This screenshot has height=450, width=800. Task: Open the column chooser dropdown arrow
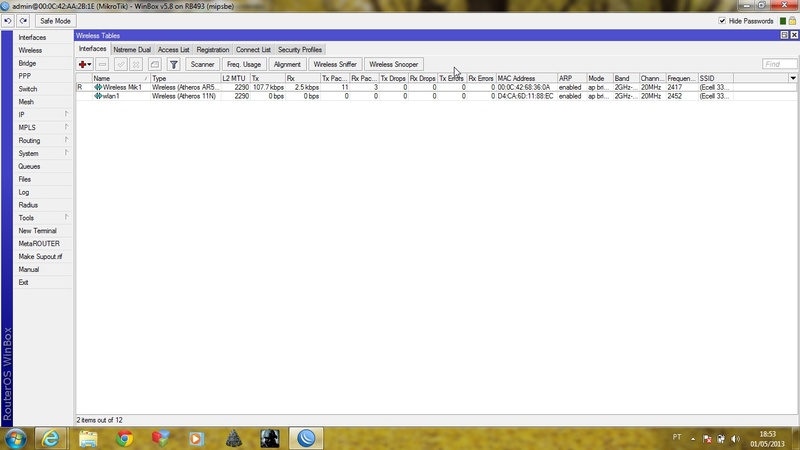pos(793,78)
